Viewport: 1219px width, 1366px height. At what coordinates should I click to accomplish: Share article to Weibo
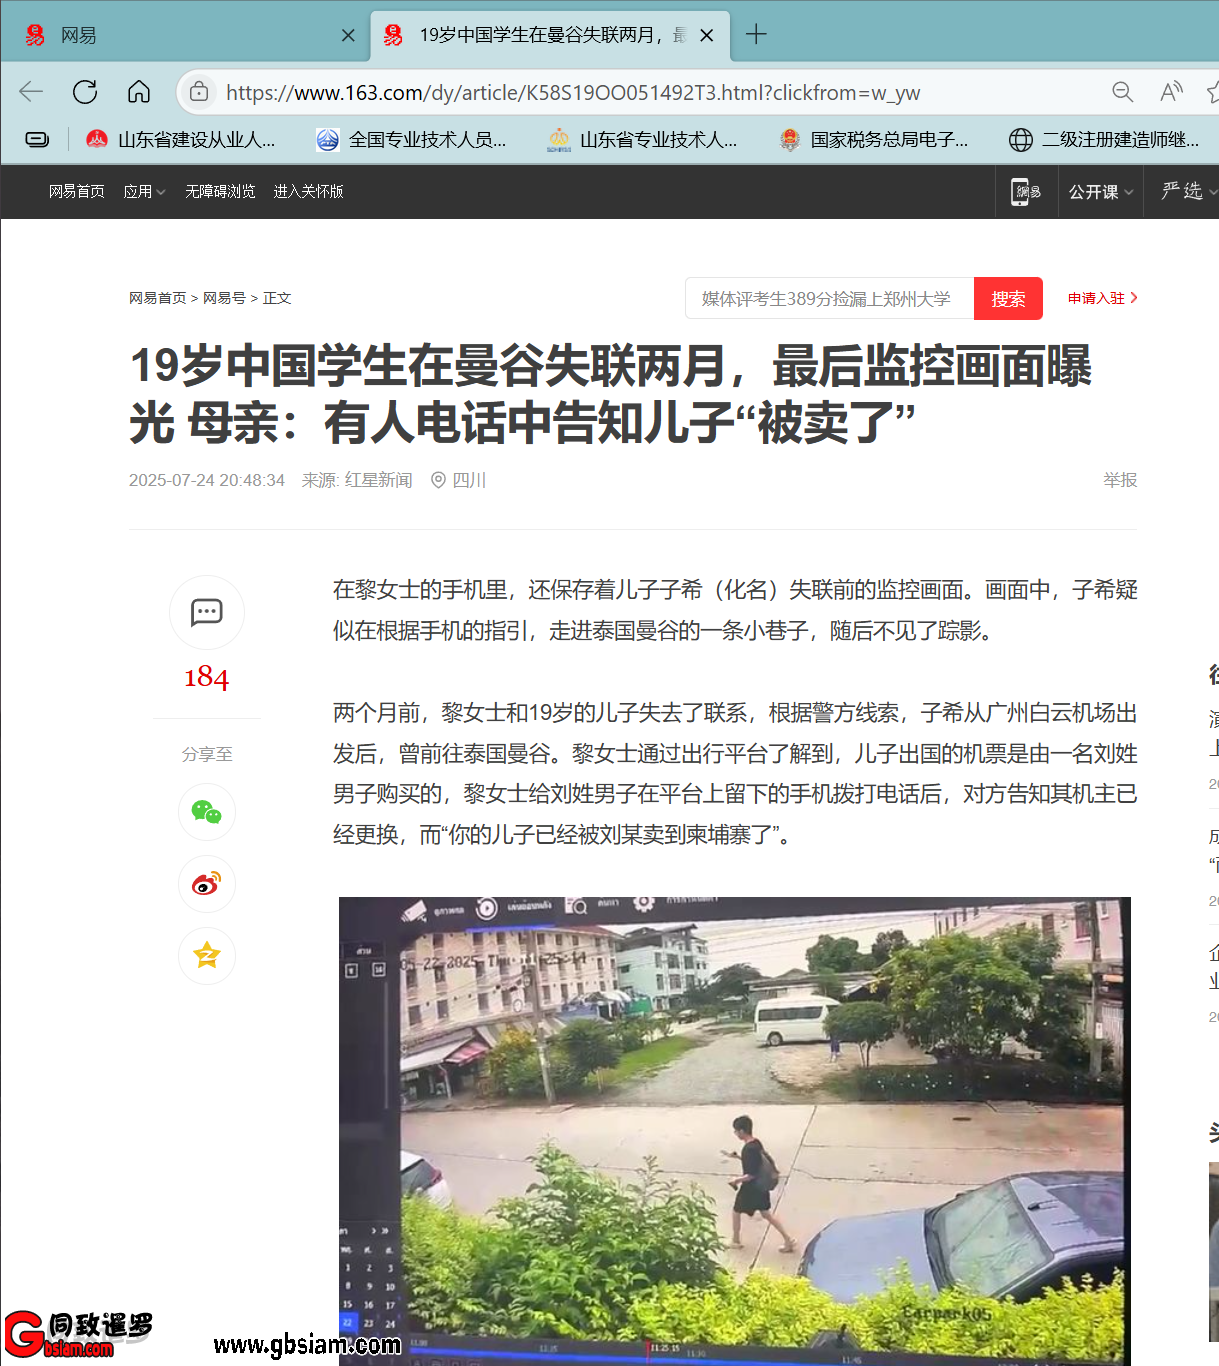[x=207, y=884]
